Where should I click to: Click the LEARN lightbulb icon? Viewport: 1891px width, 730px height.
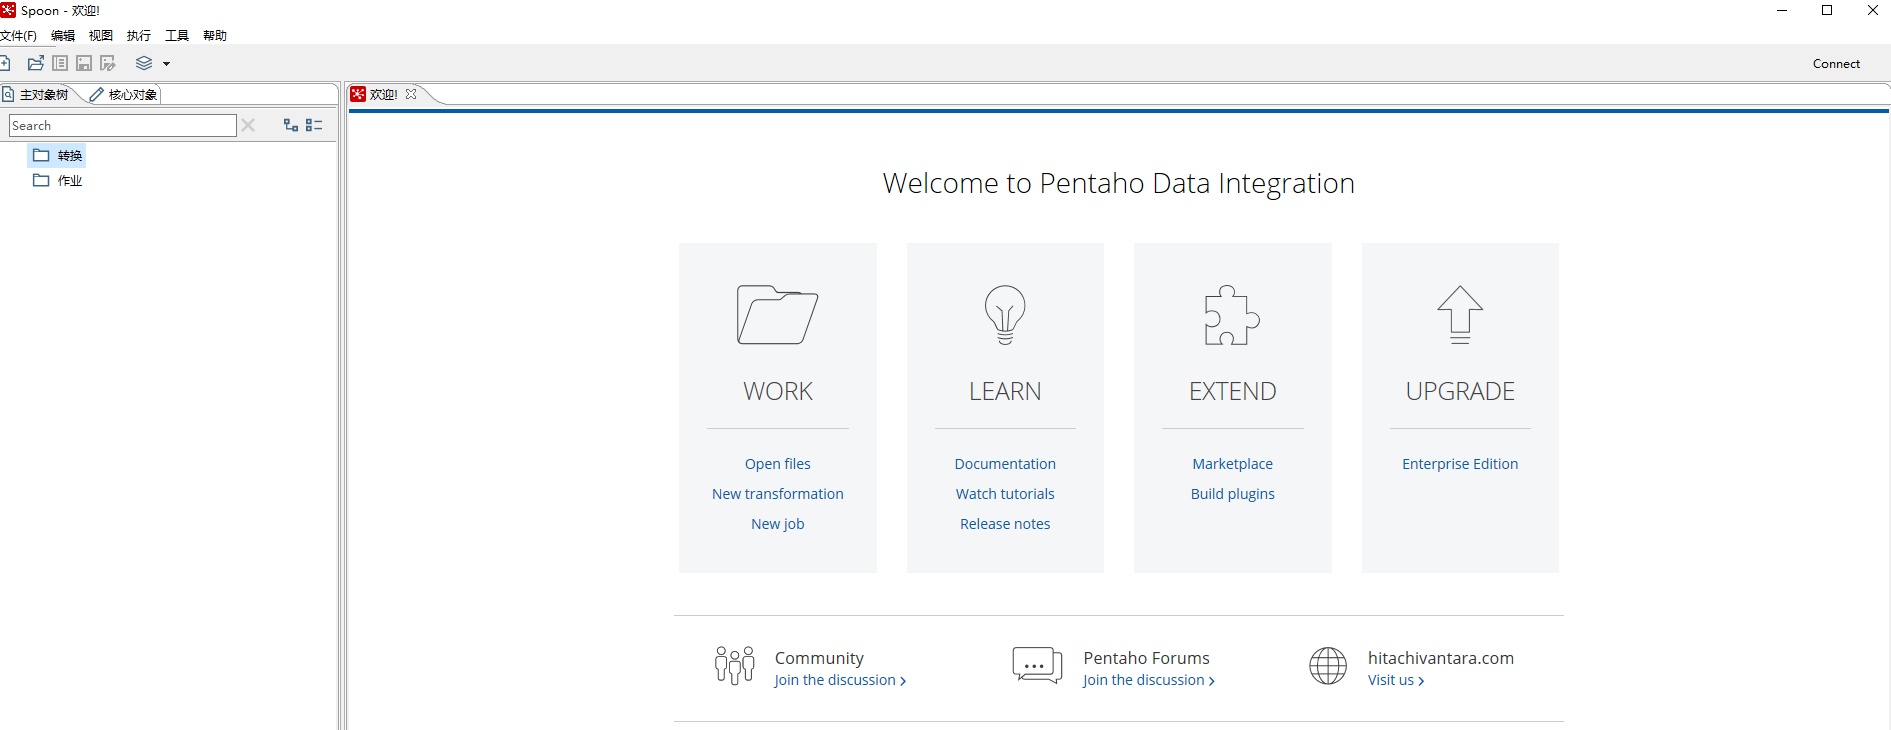click(x=1005, y=315)
